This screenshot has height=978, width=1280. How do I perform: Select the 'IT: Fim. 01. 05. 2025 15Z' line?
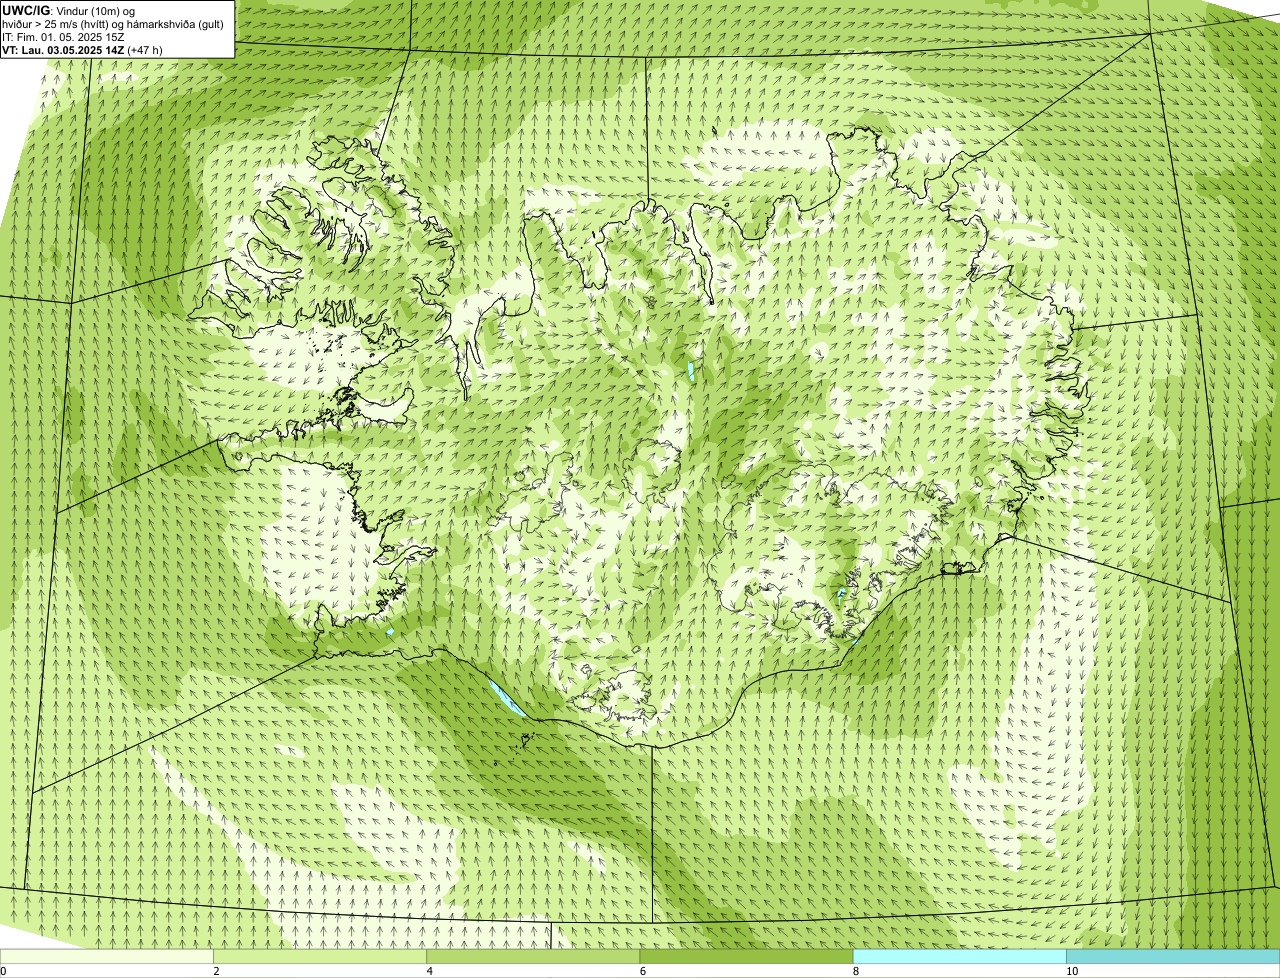click(x=64, y=36)
